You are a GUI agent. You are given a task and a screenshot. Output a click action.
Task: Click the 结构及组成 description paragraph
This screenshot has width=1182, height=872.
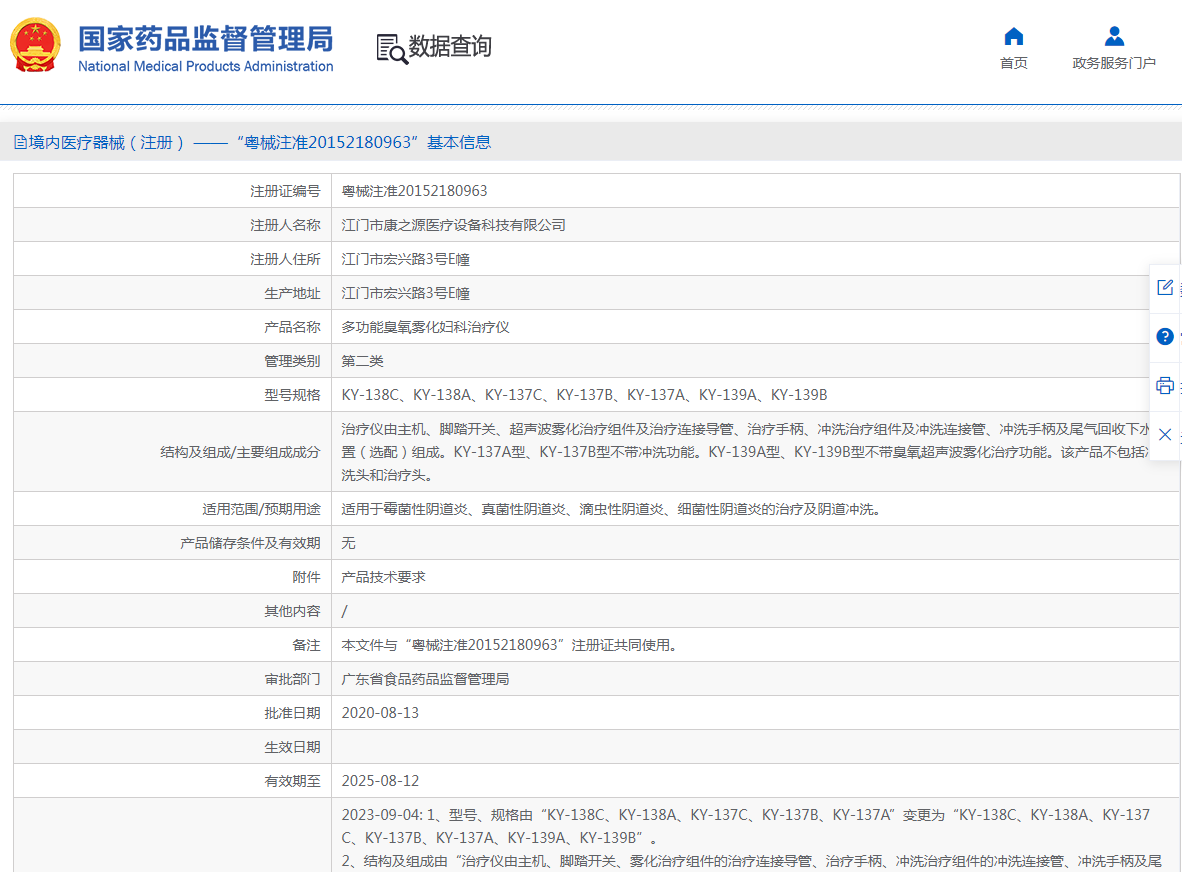746,452
